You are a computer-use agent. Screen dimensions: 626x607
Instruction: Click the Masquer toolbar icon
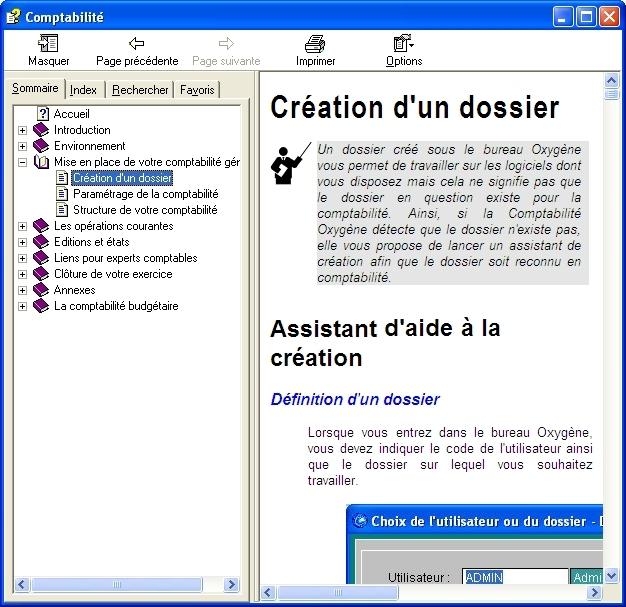(48, 43)
